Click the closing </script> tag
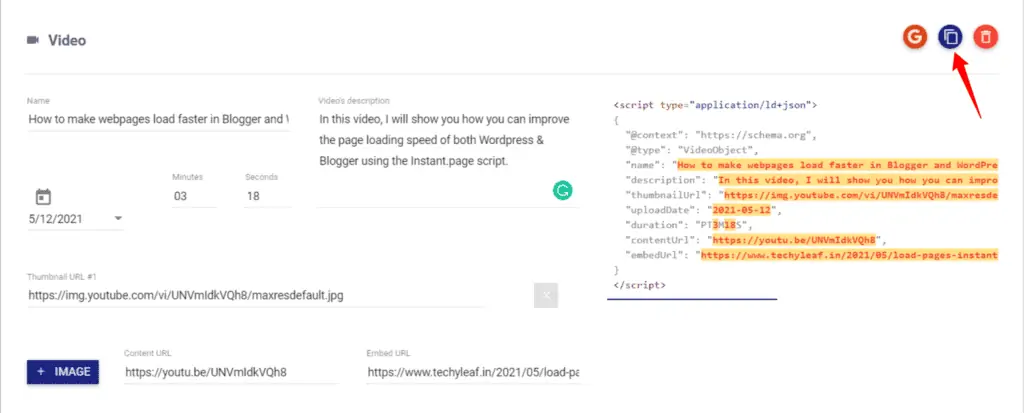1024x413 pixels. pyautogui.click(x=639, y=285)
